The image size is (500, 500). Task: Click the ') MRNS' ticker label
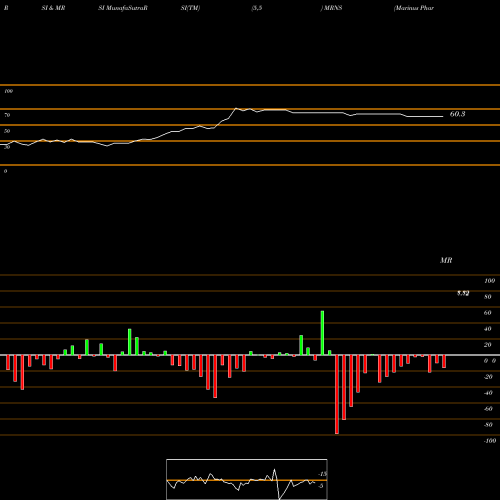pos(331,8)
